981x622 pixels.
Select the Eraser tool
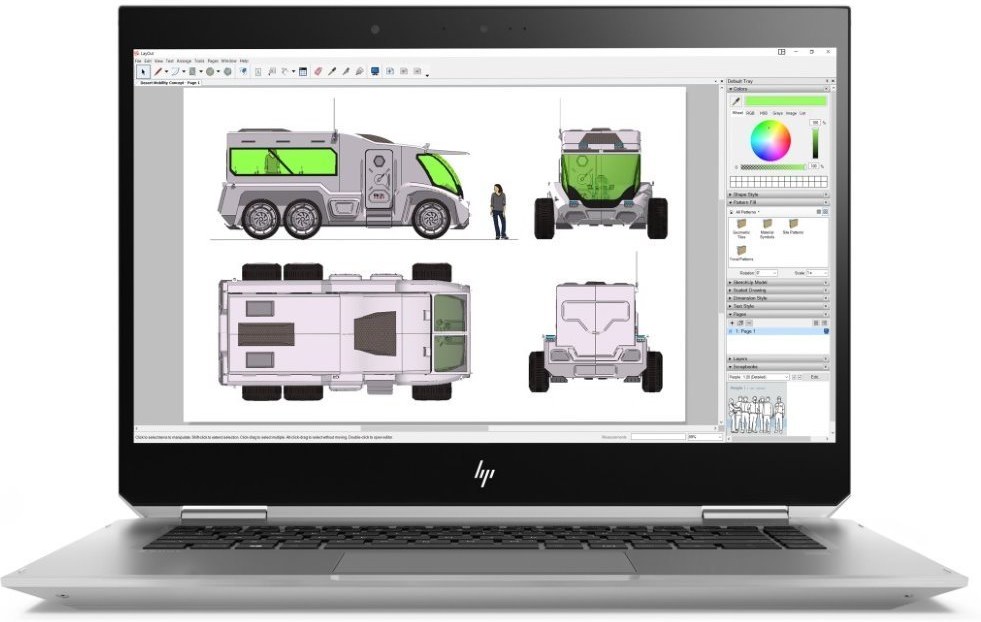318,72
